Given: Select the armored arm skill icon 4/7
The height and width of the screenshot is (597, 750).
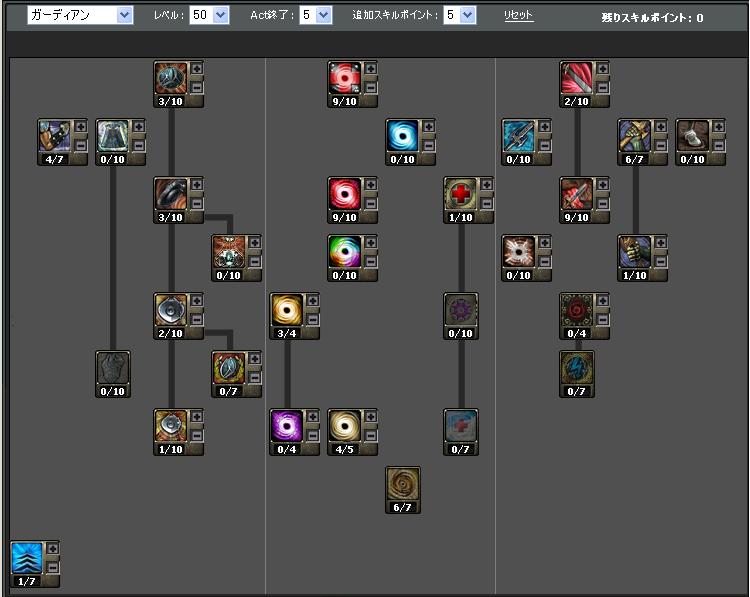Looking at the screenshot, I should [x=55, y=136].
